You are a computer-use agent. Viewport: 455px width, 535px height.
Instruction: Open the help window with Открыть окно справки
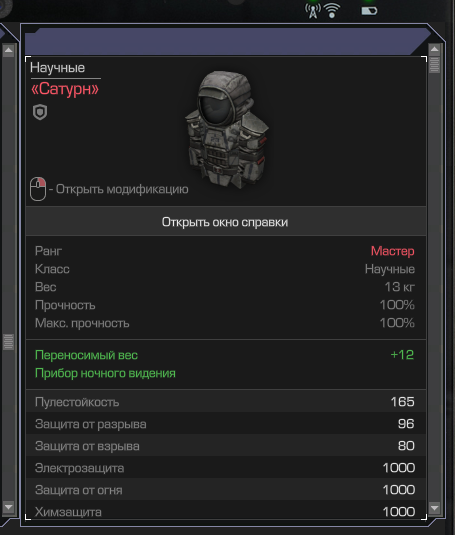(226, 222)
